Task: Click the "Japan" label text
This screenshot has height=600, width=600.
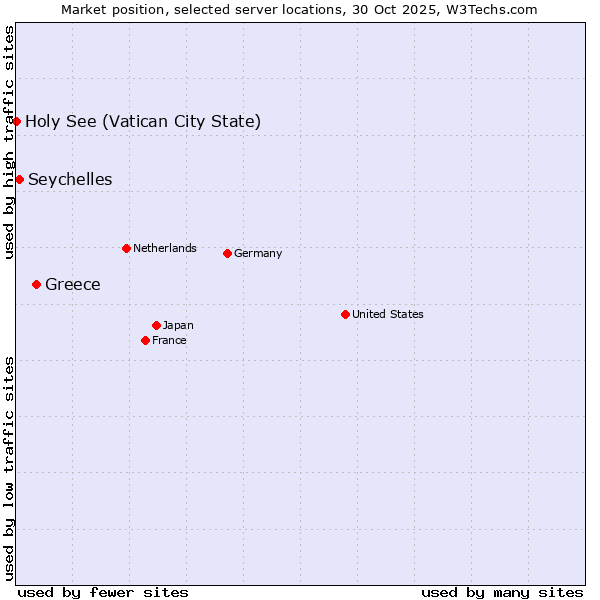Action: coord(178,326)
